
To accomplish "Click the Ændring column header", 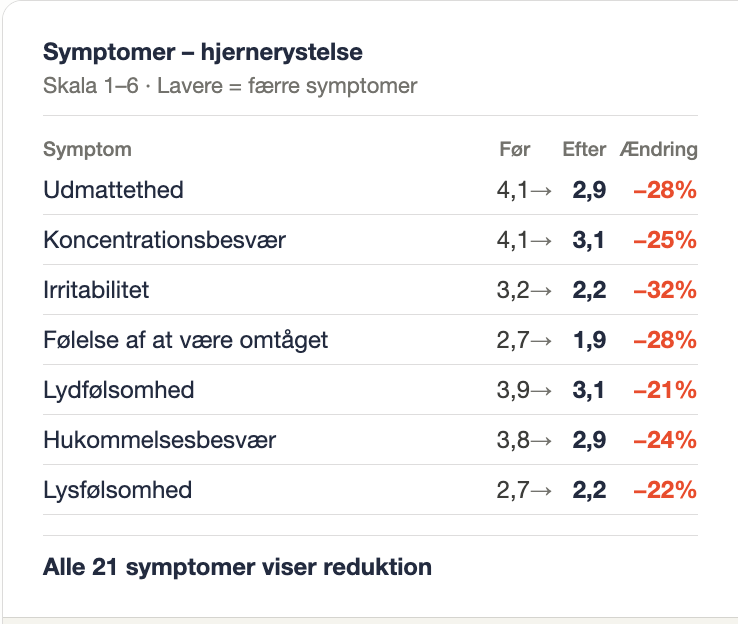I will click(659, 150).
